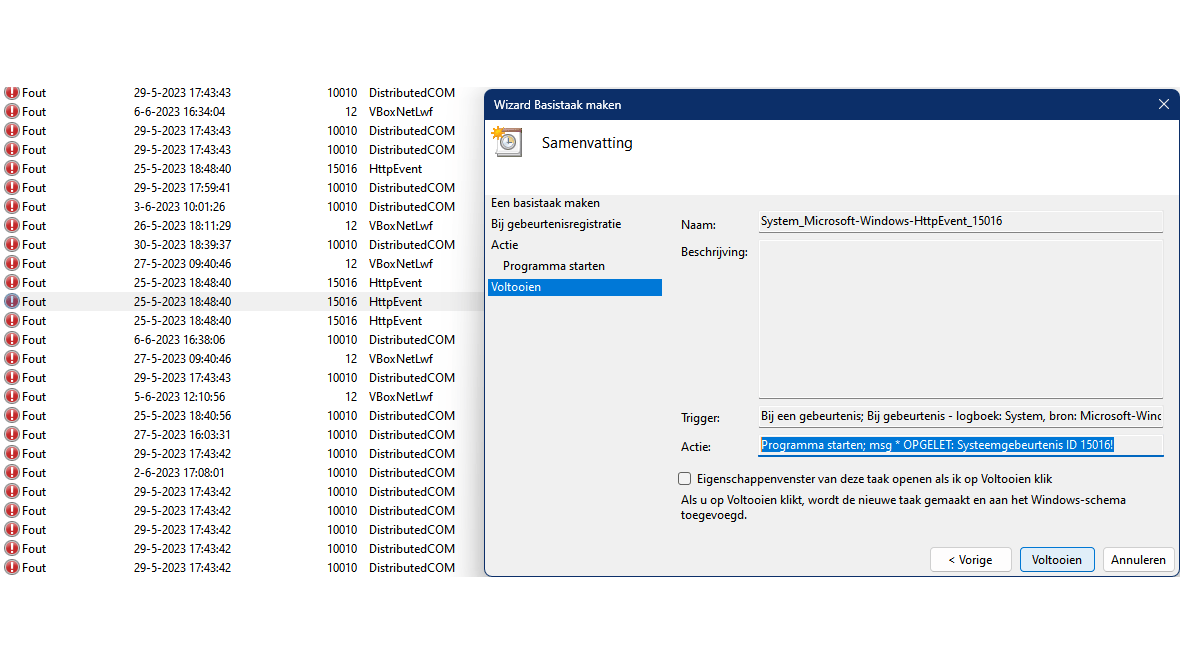The height and width of the screenshot is (664, 1180).
Task: Select the Bij gebeurtenisregistratie wizard step
Action: [559, 223]
